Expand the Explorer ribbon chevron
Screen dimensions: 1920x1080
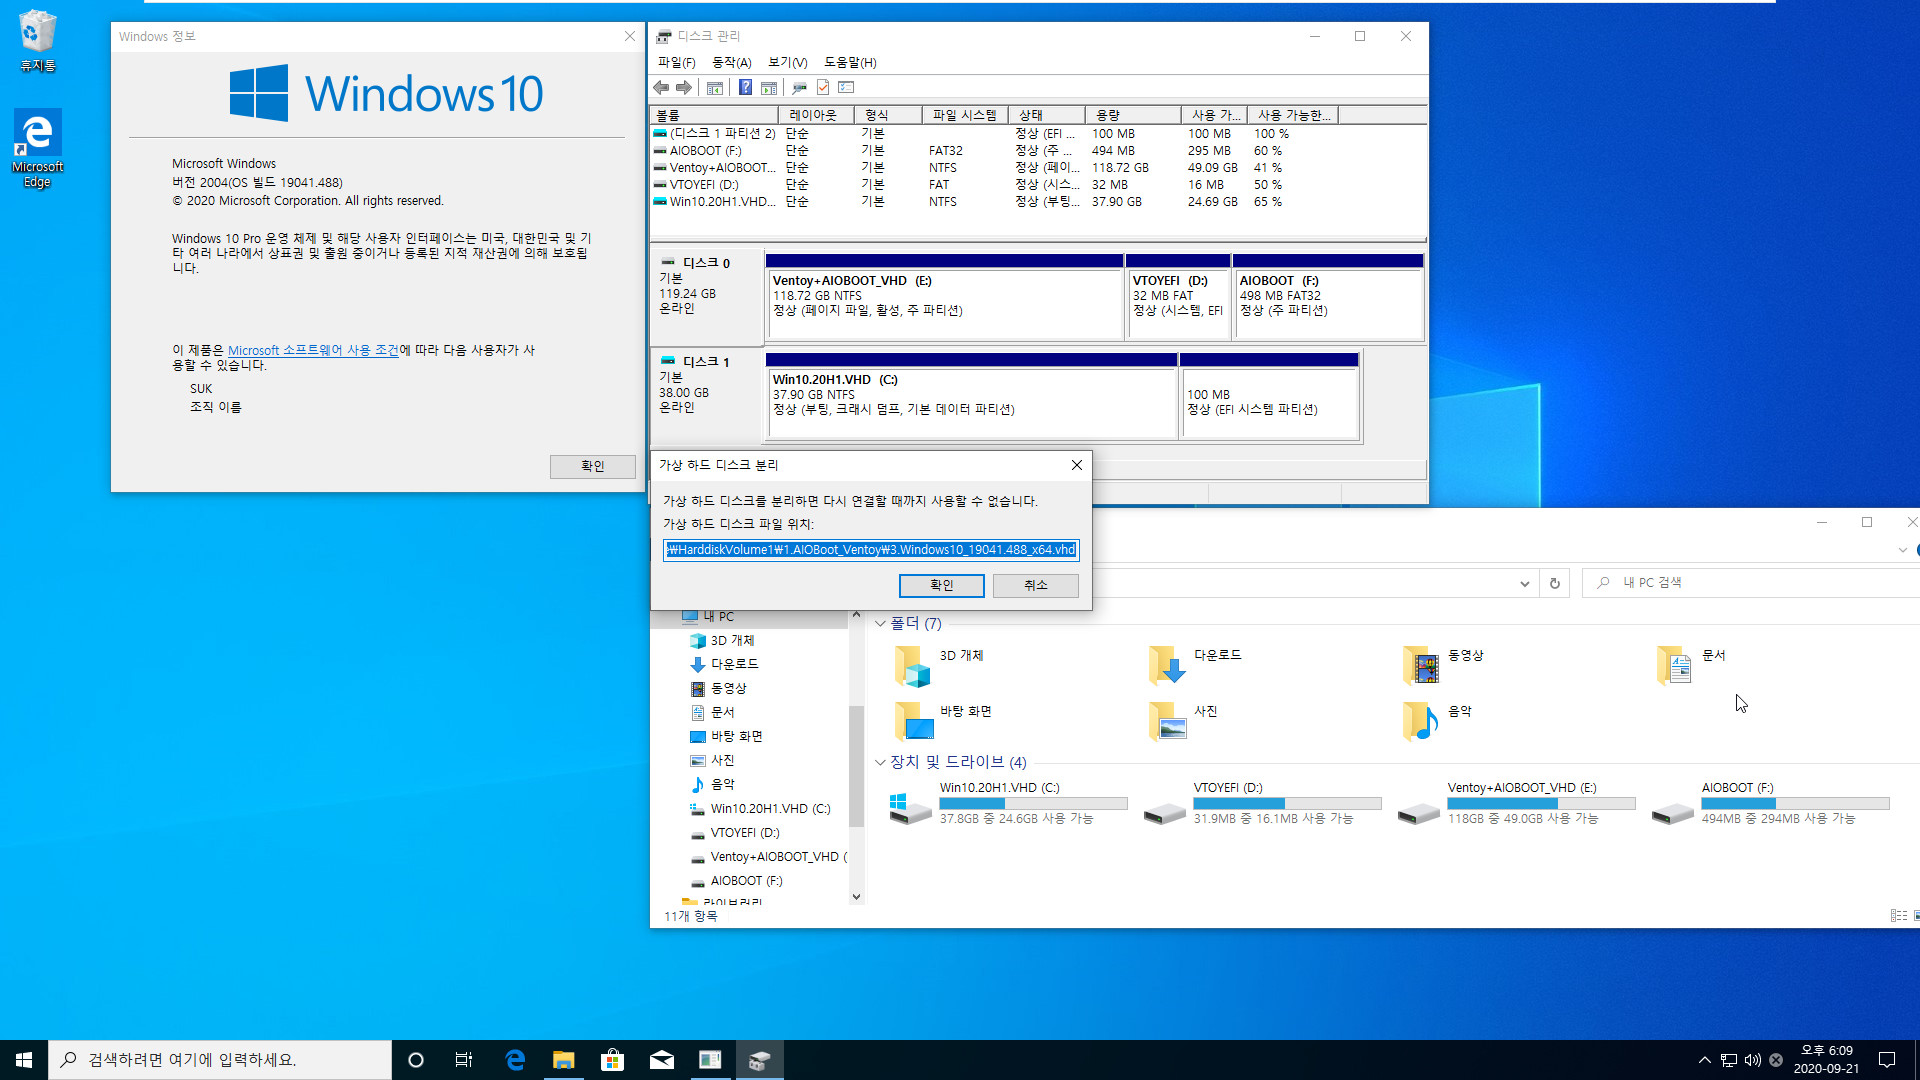1902,550
